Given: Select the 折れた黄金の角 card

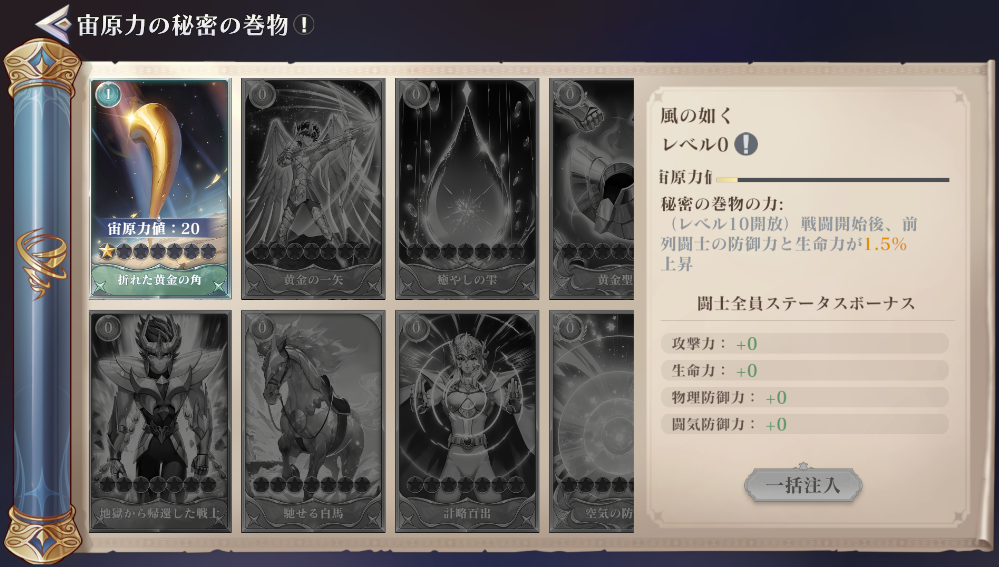Looking at the screenshot, I should [160, 189].
